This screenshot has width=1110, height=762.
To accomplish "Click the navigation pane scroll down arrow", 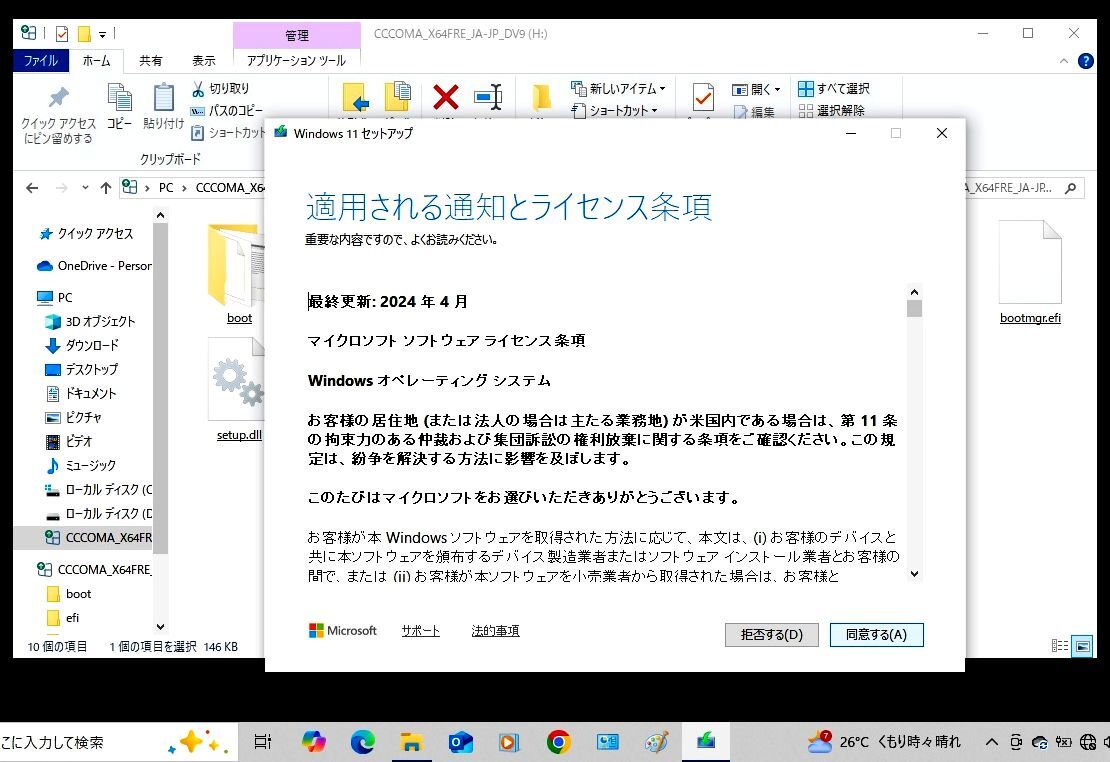I will 161,626.
